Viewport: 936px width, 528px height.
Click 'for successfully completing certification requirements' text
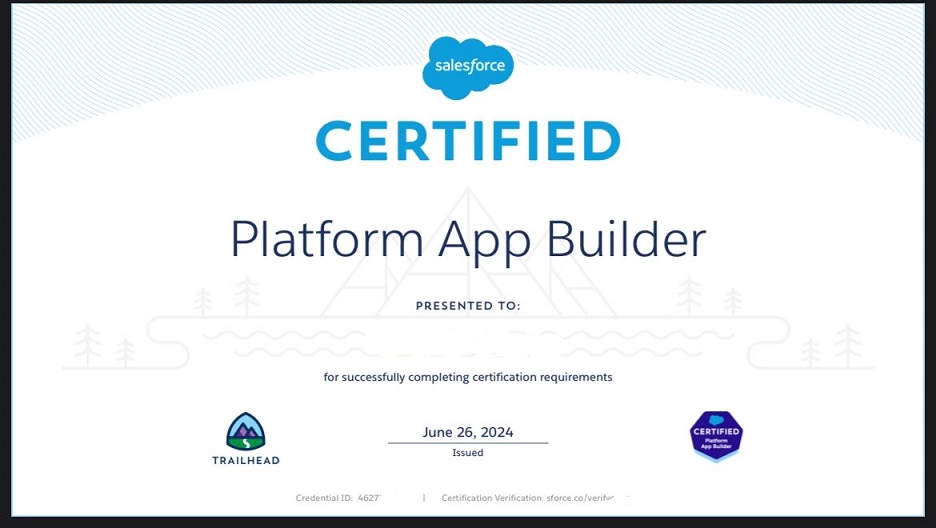[x=468, y=377]
